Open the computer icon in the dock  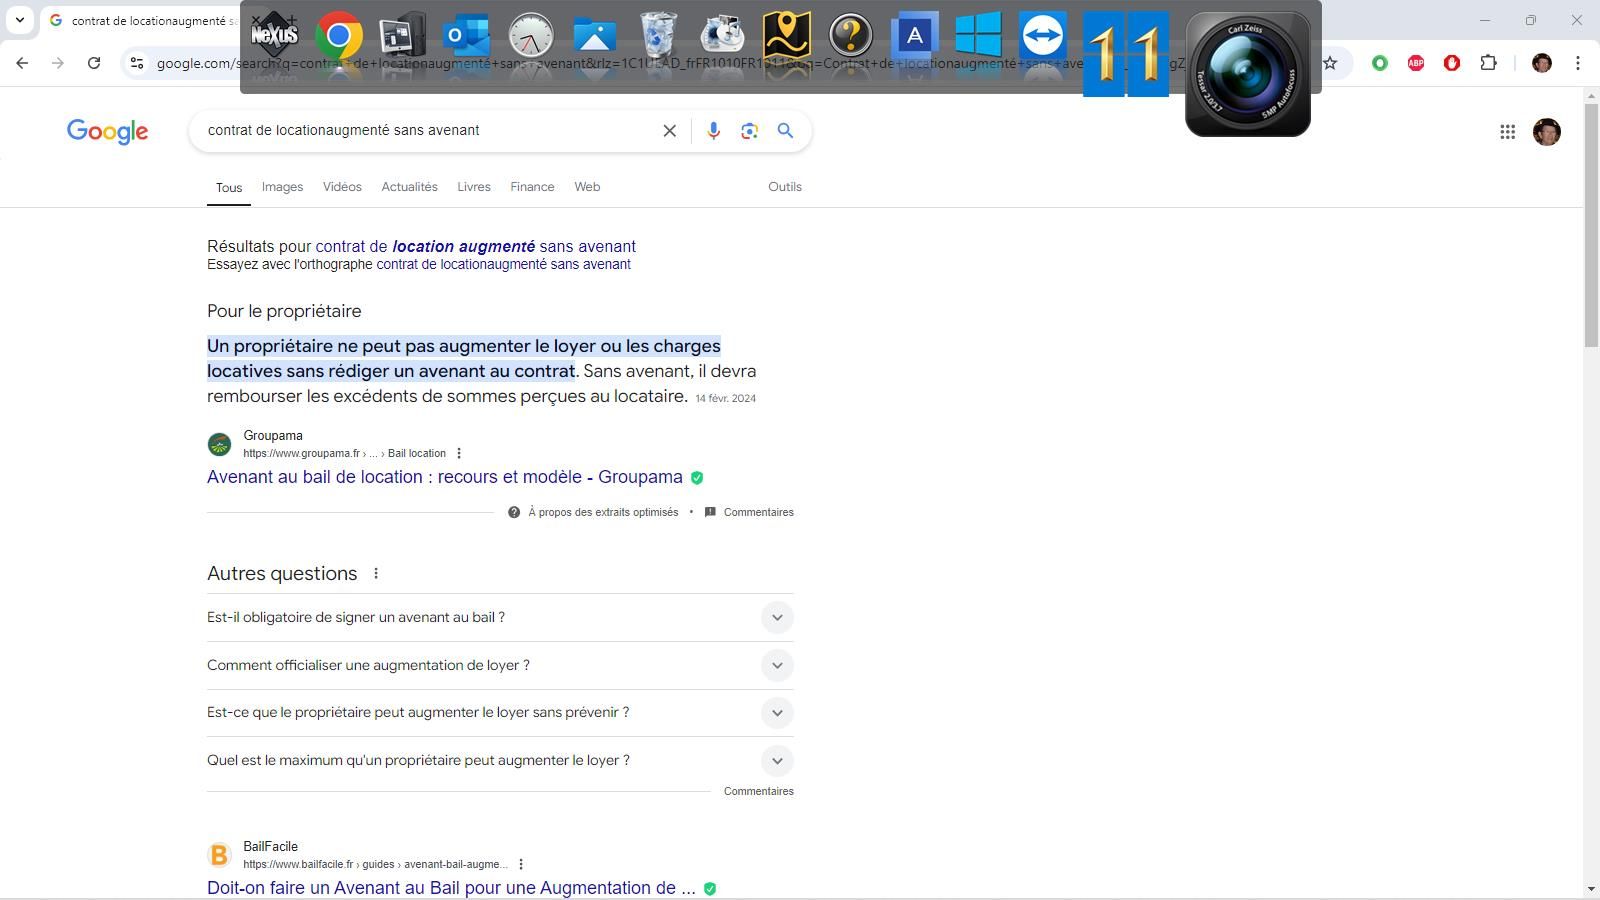click(403, 36)
